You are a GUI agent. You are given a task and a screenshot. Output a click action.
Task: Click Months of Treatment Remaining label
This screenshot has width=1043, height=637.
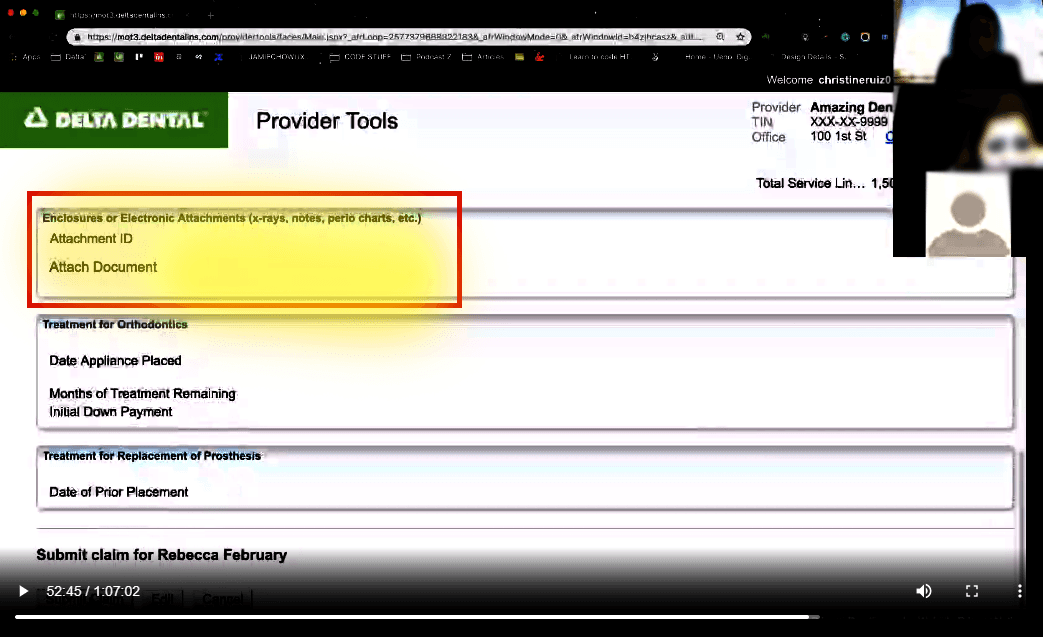pos(142,394)
